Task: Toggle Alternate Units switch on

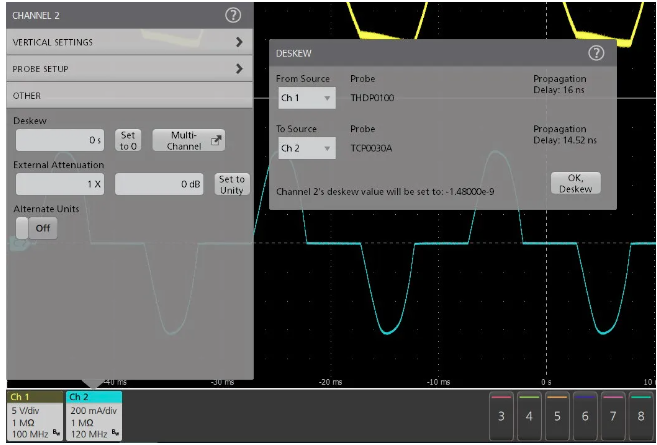Action: point(35,228)
